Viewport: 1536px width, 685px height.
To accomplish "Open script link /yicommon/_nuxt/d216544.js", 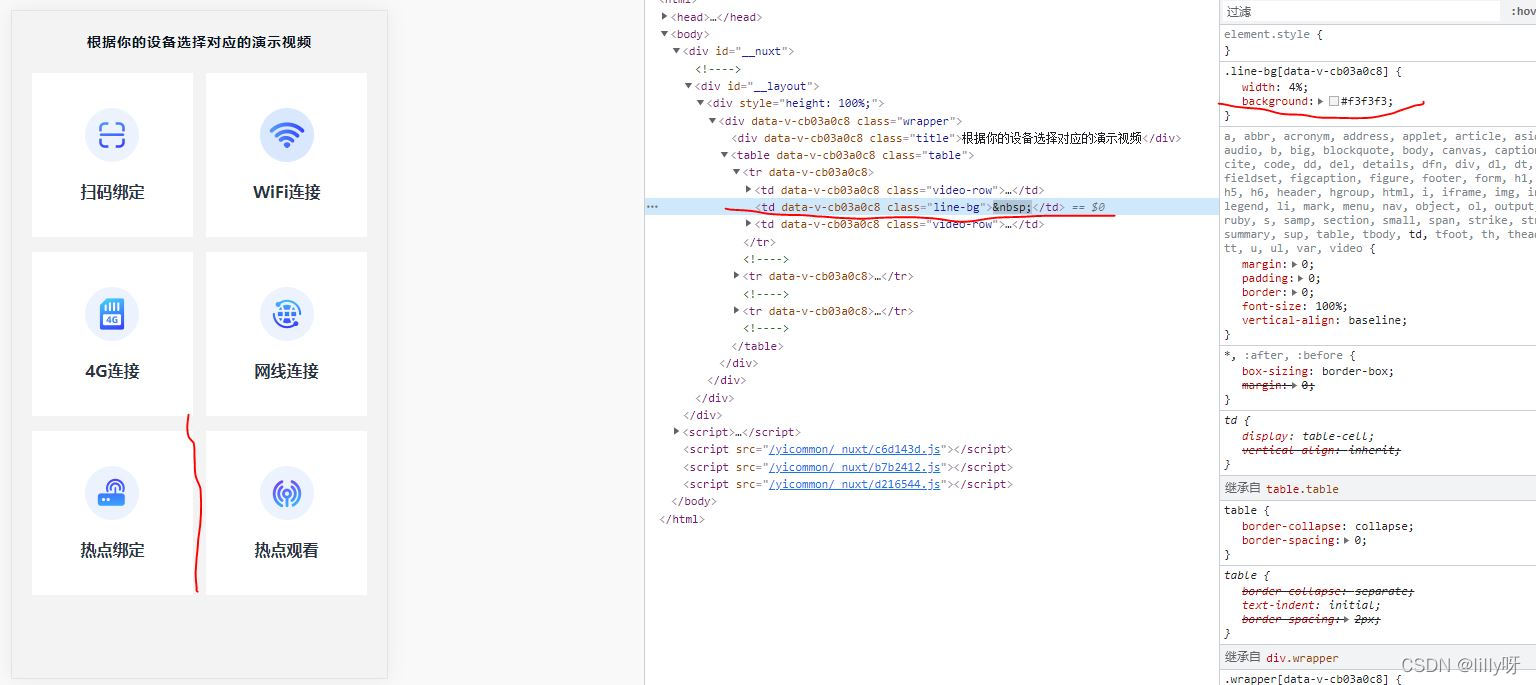I will point(854,484).
